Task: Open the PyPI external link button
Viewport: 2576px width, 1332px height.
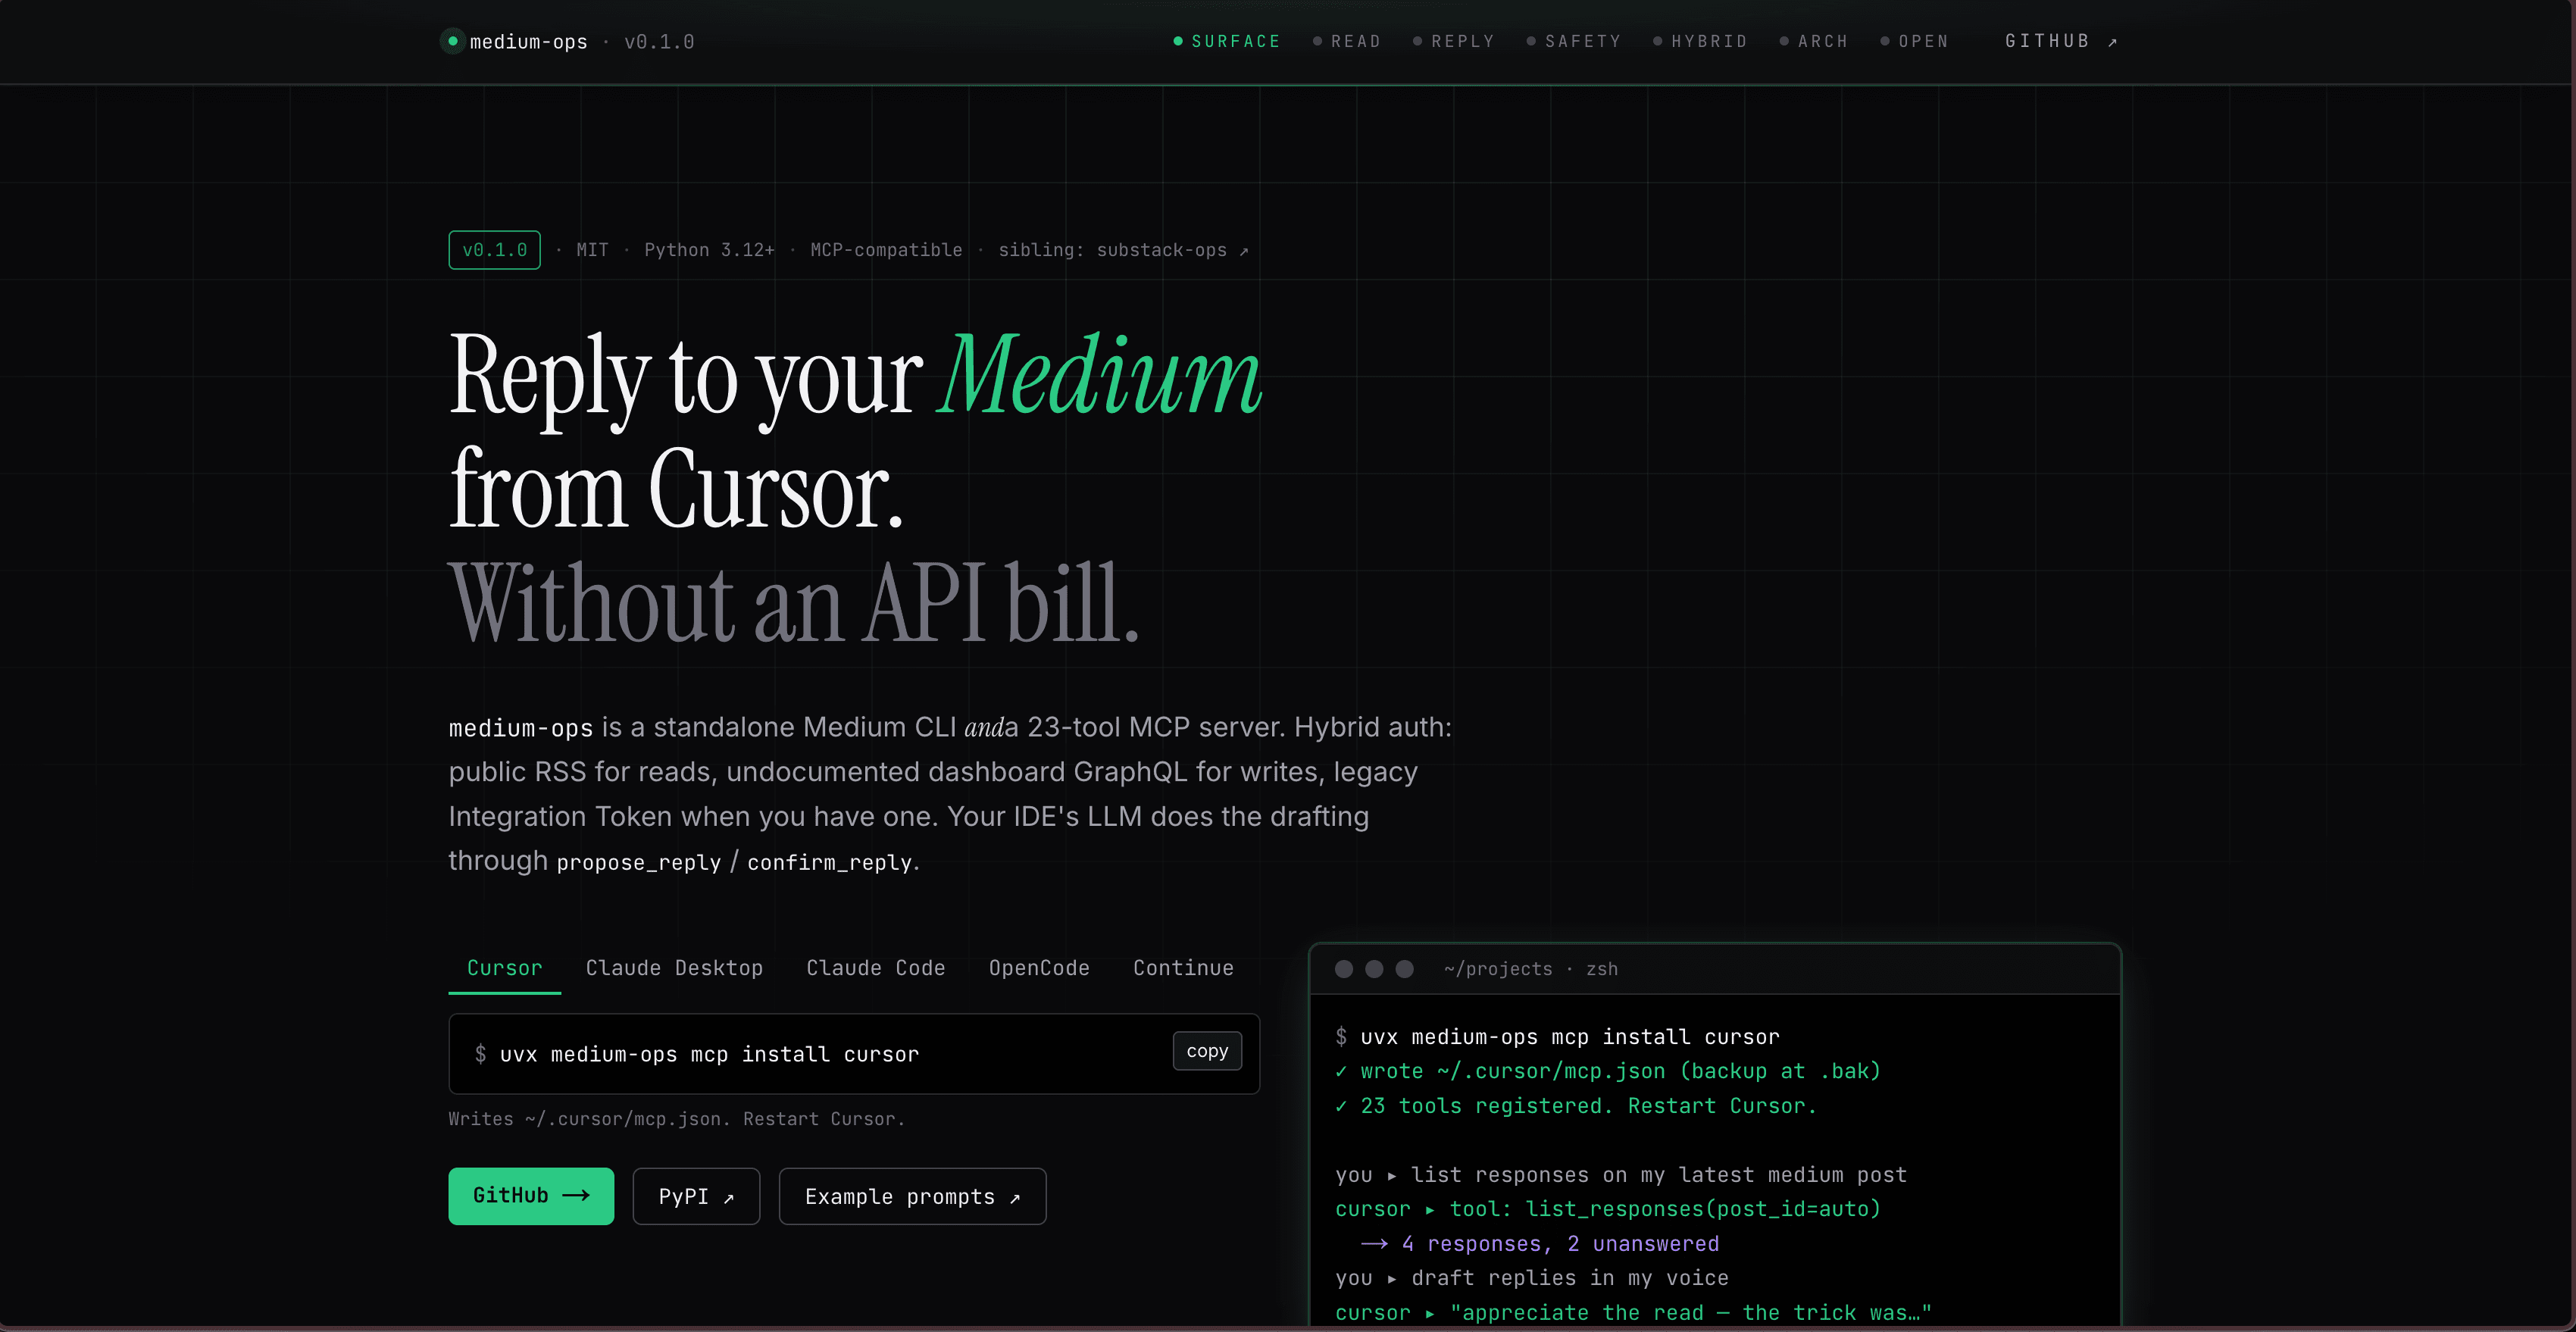Action: click(x=696, y=1196)
